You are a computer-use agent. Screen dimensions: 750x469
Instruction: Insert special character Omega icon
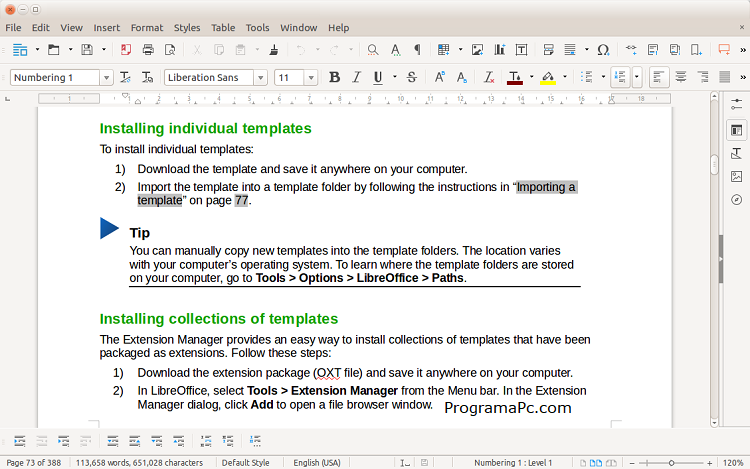click(x=603, y=50)
